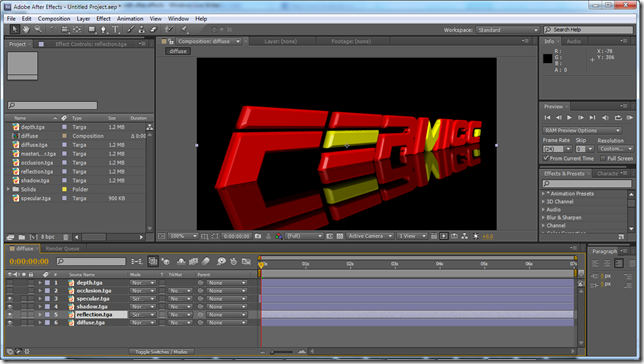Open the viewer resolution (Full) dropdown
Viewport: 644px width, 364px height.
304,236
